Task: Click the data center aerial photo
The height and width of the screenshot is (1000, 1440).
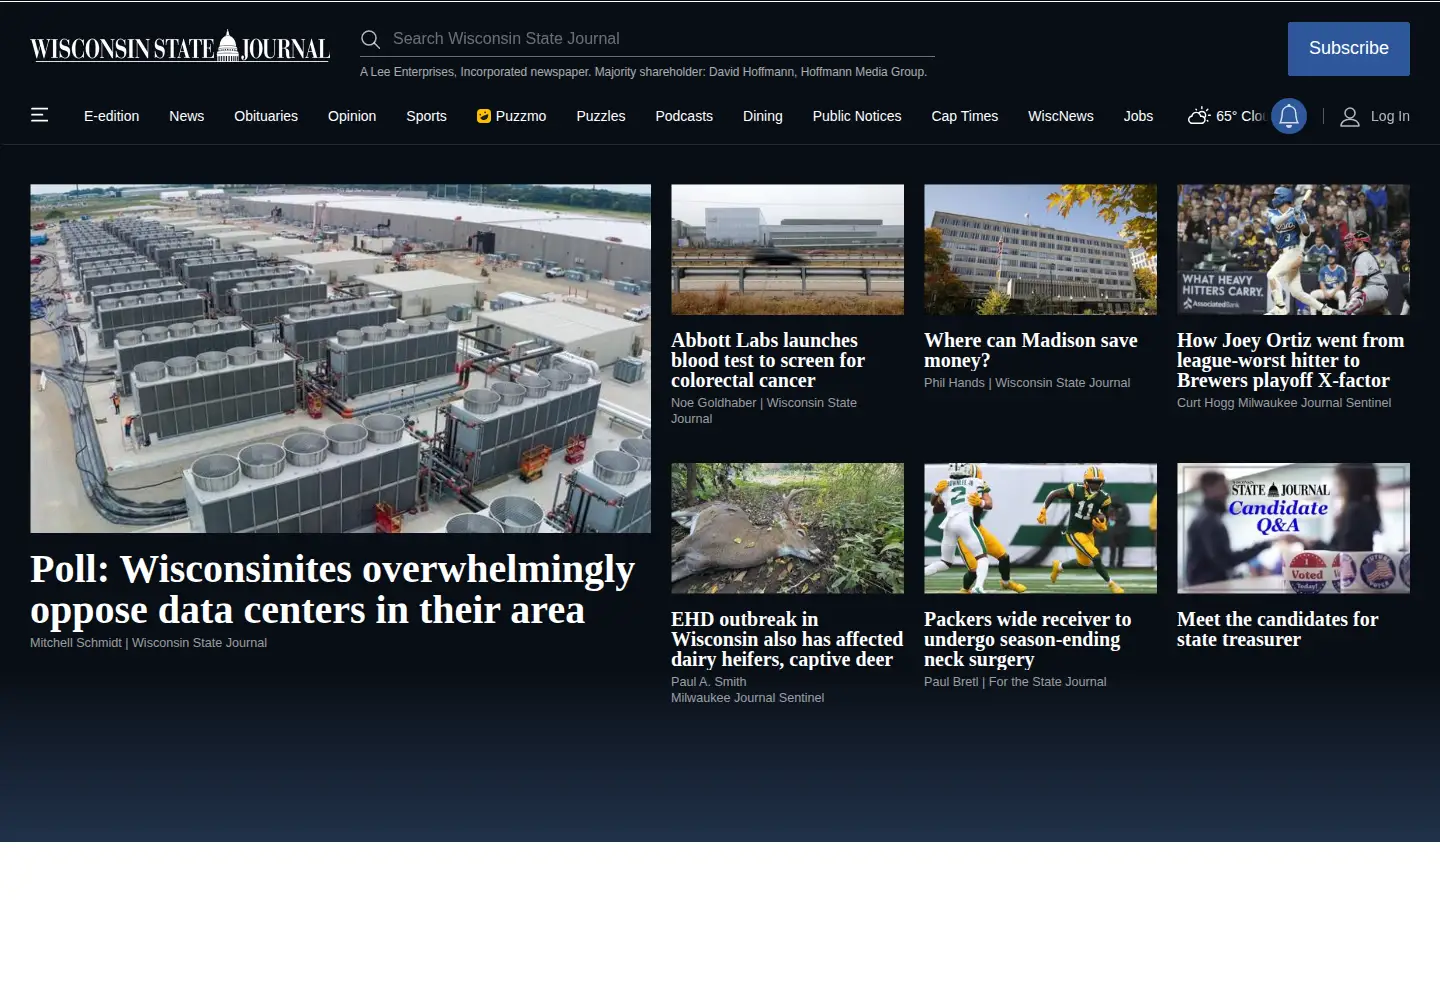Action: coord(340,358)
